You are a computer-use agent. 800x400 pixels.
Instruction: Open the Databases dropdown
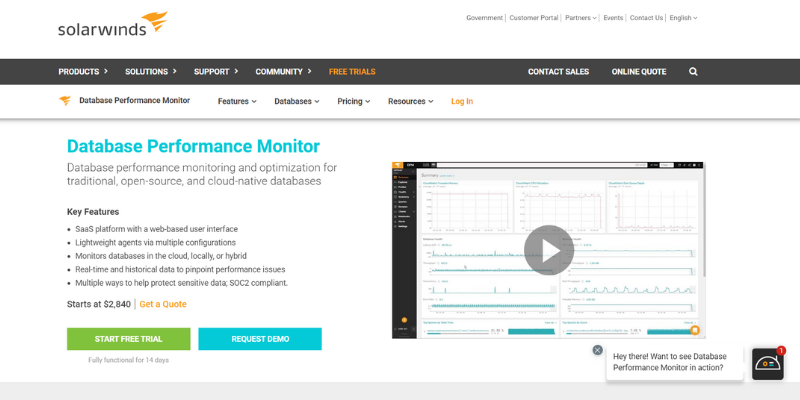click(297, 102)
